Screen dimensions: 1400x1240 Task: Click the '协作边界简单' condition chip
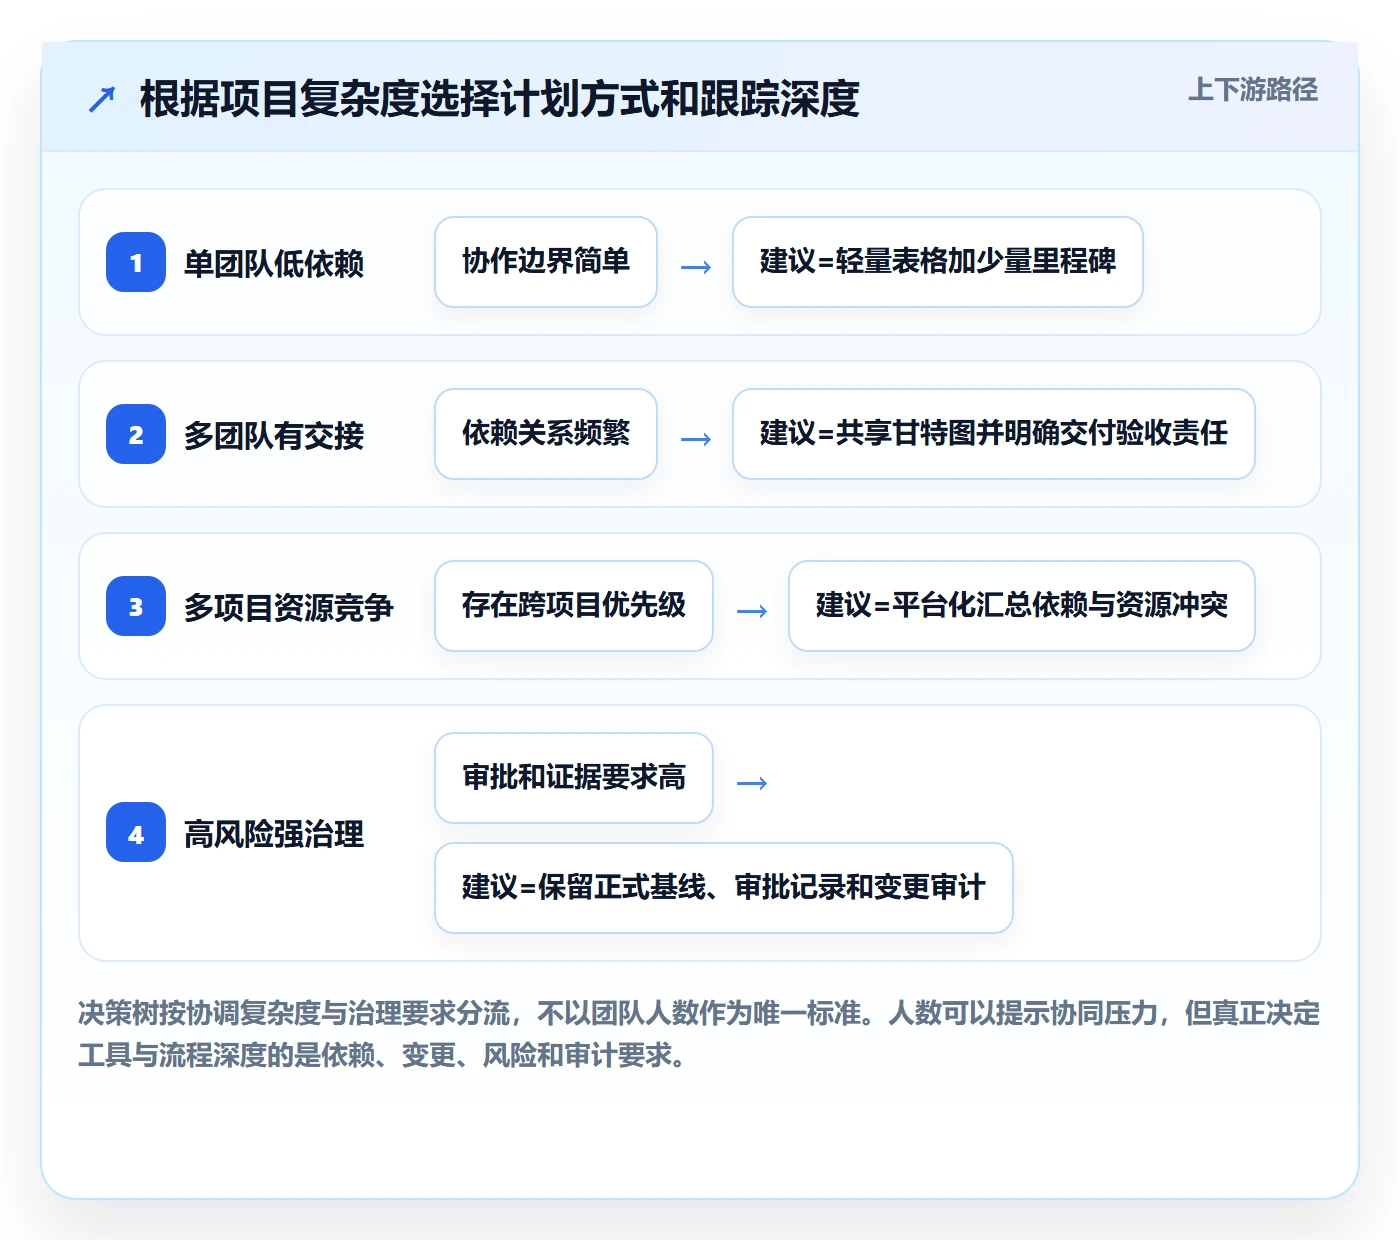click(x=546, y=262)
